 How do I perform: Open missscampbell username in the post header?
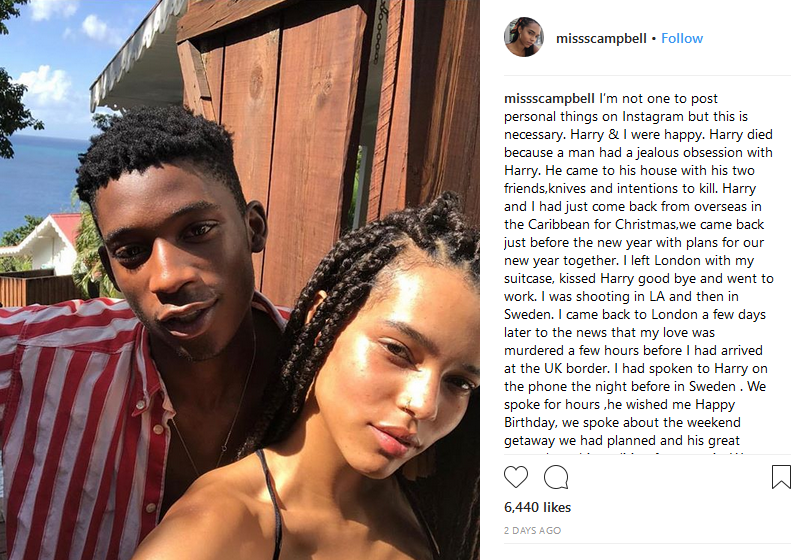click(601, 38)
